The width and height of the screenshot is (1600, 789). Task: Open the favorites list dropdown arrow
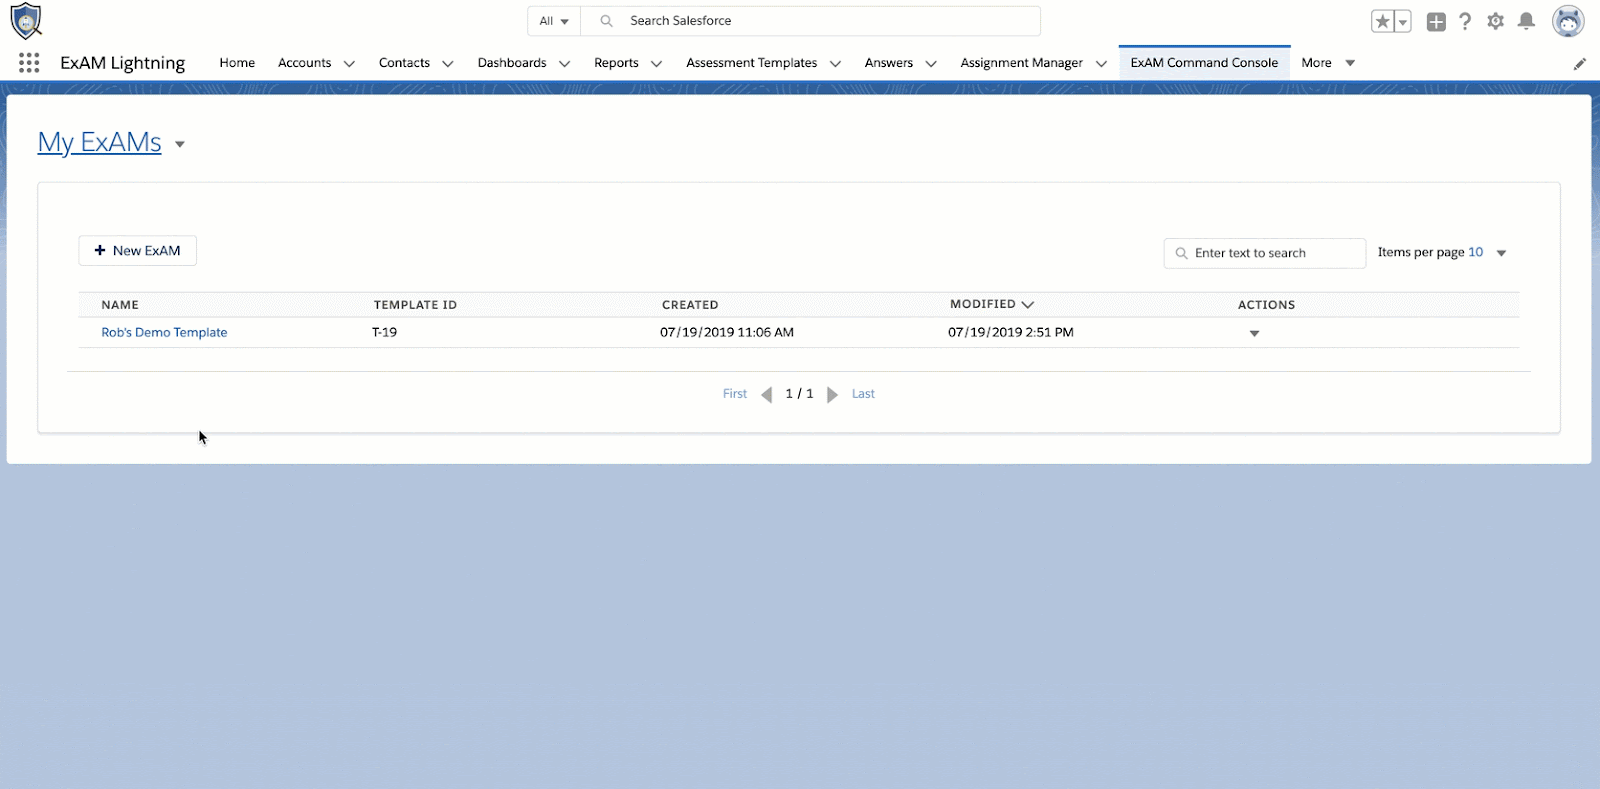[x=1403, y=22]
